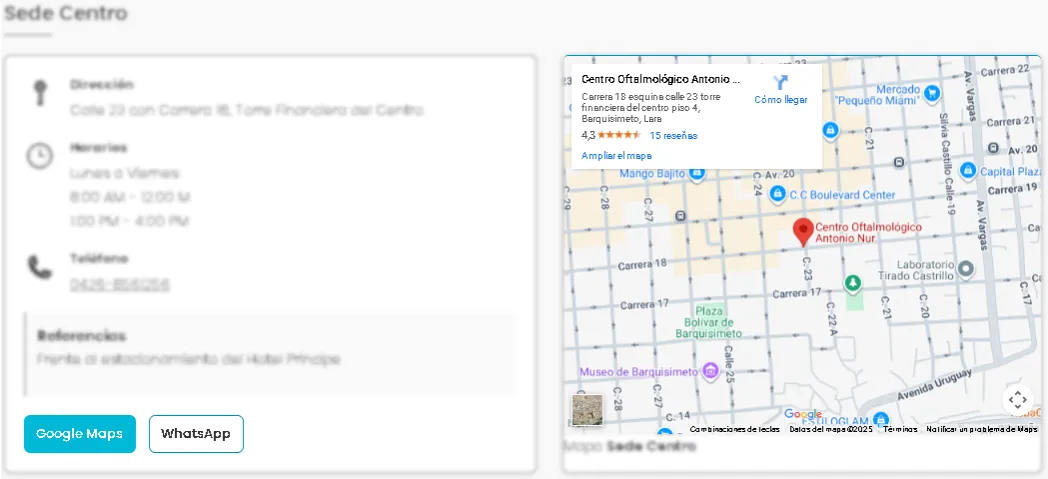The width and height of the screenshot is (1048, 479).
Task: Click the info card title Centro Oftalmológico Antonio
Action: click(x=661, y=79)
